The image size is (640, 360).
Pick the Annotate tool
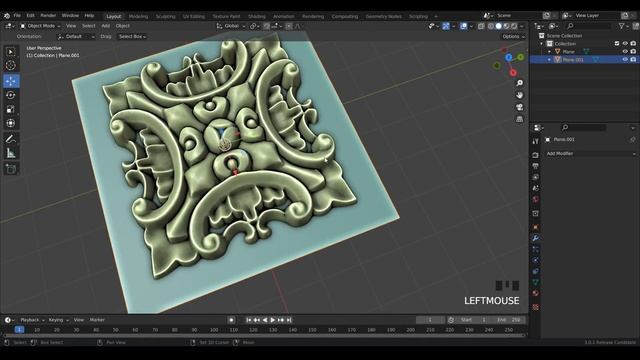click(11, 139)
